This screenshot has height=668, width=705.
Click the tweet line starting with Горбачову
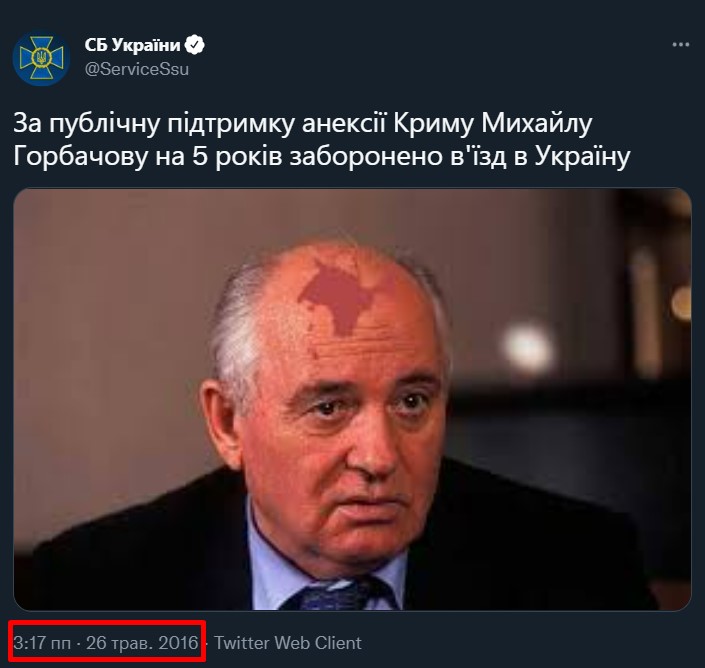tap(321, 157)
